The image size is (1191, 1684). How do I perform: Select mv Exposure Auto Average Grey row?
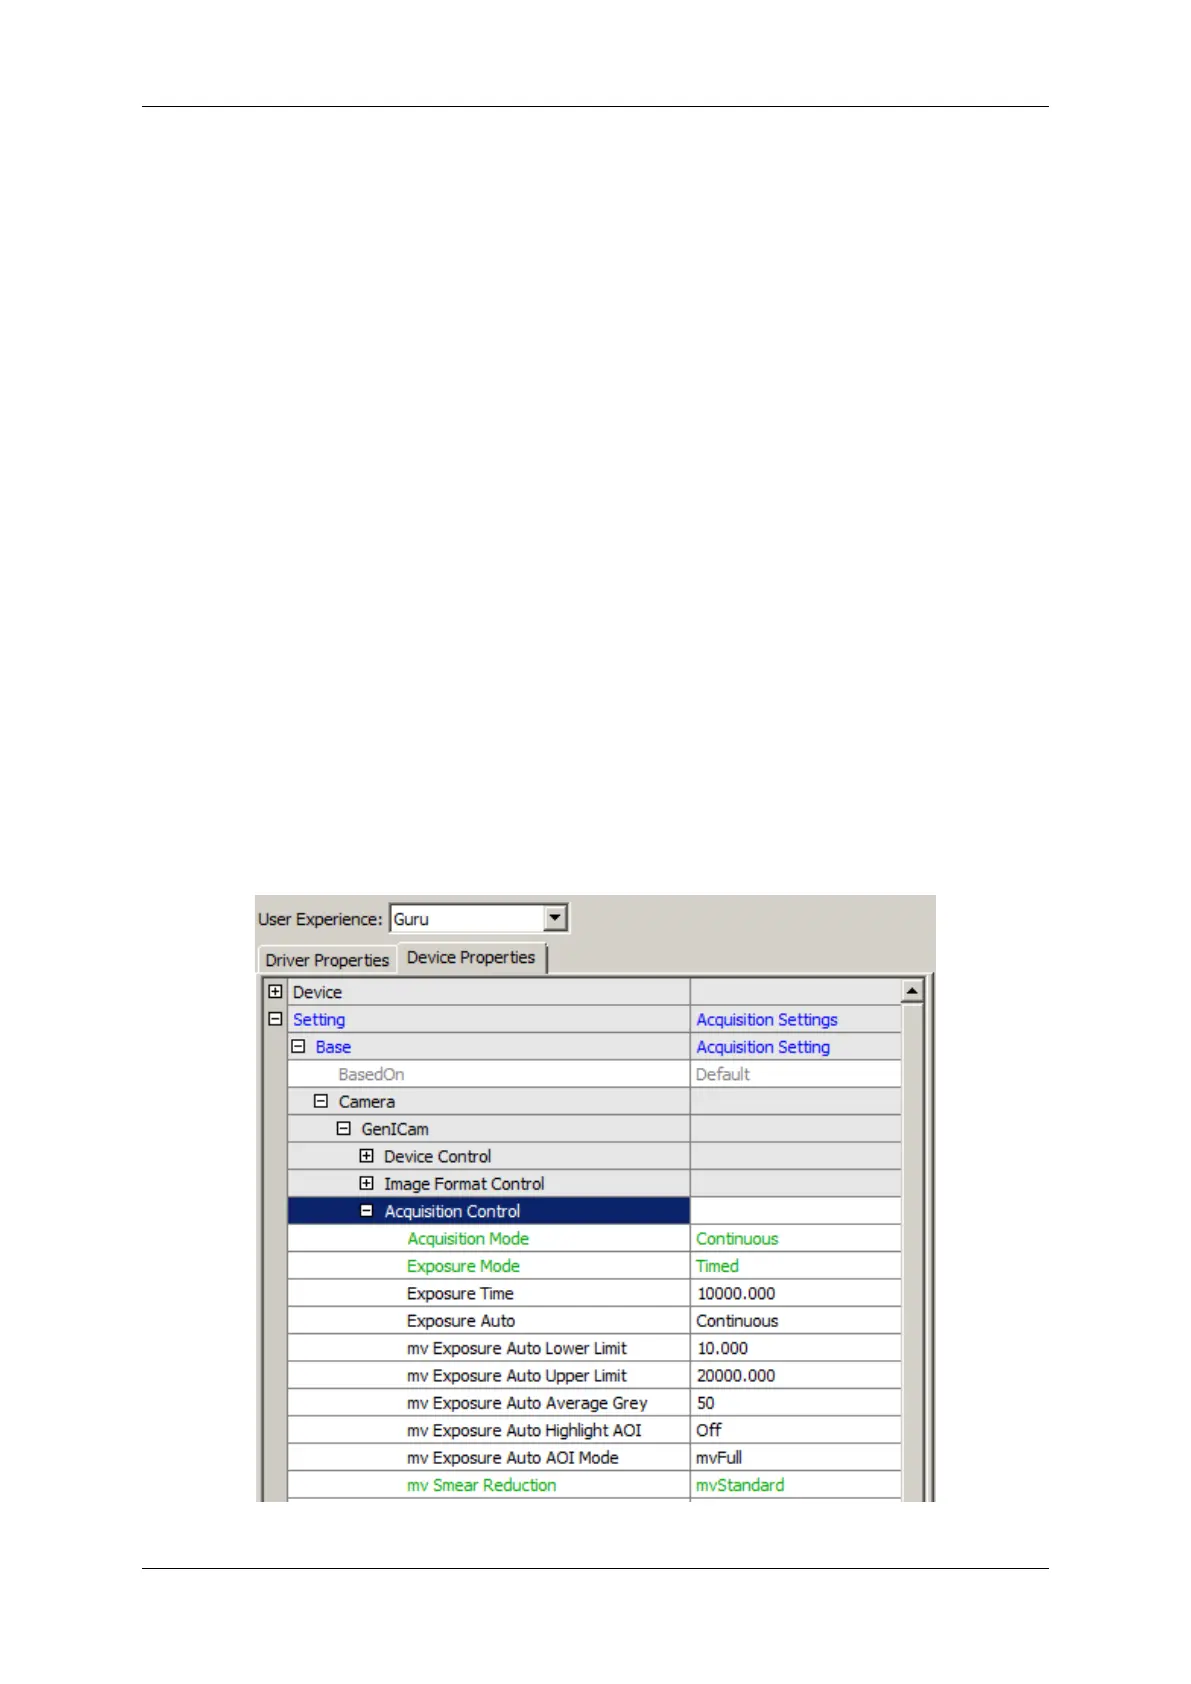tap(594, 1403)
